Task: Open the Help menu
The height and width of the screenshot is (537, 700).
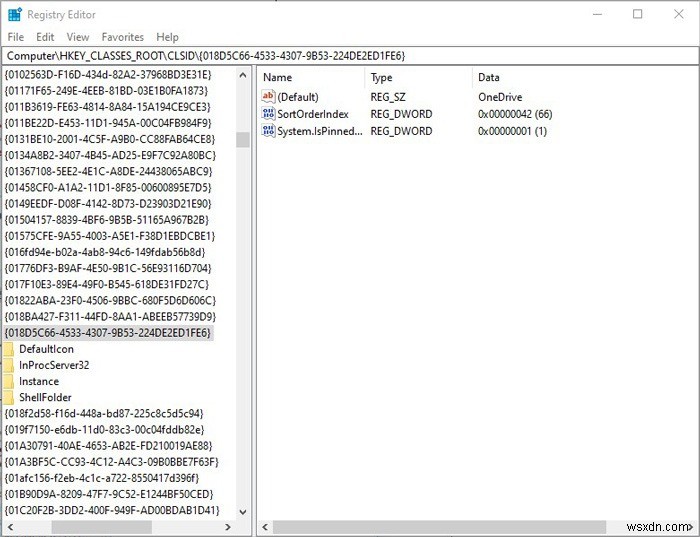Action: coord(167,37)
